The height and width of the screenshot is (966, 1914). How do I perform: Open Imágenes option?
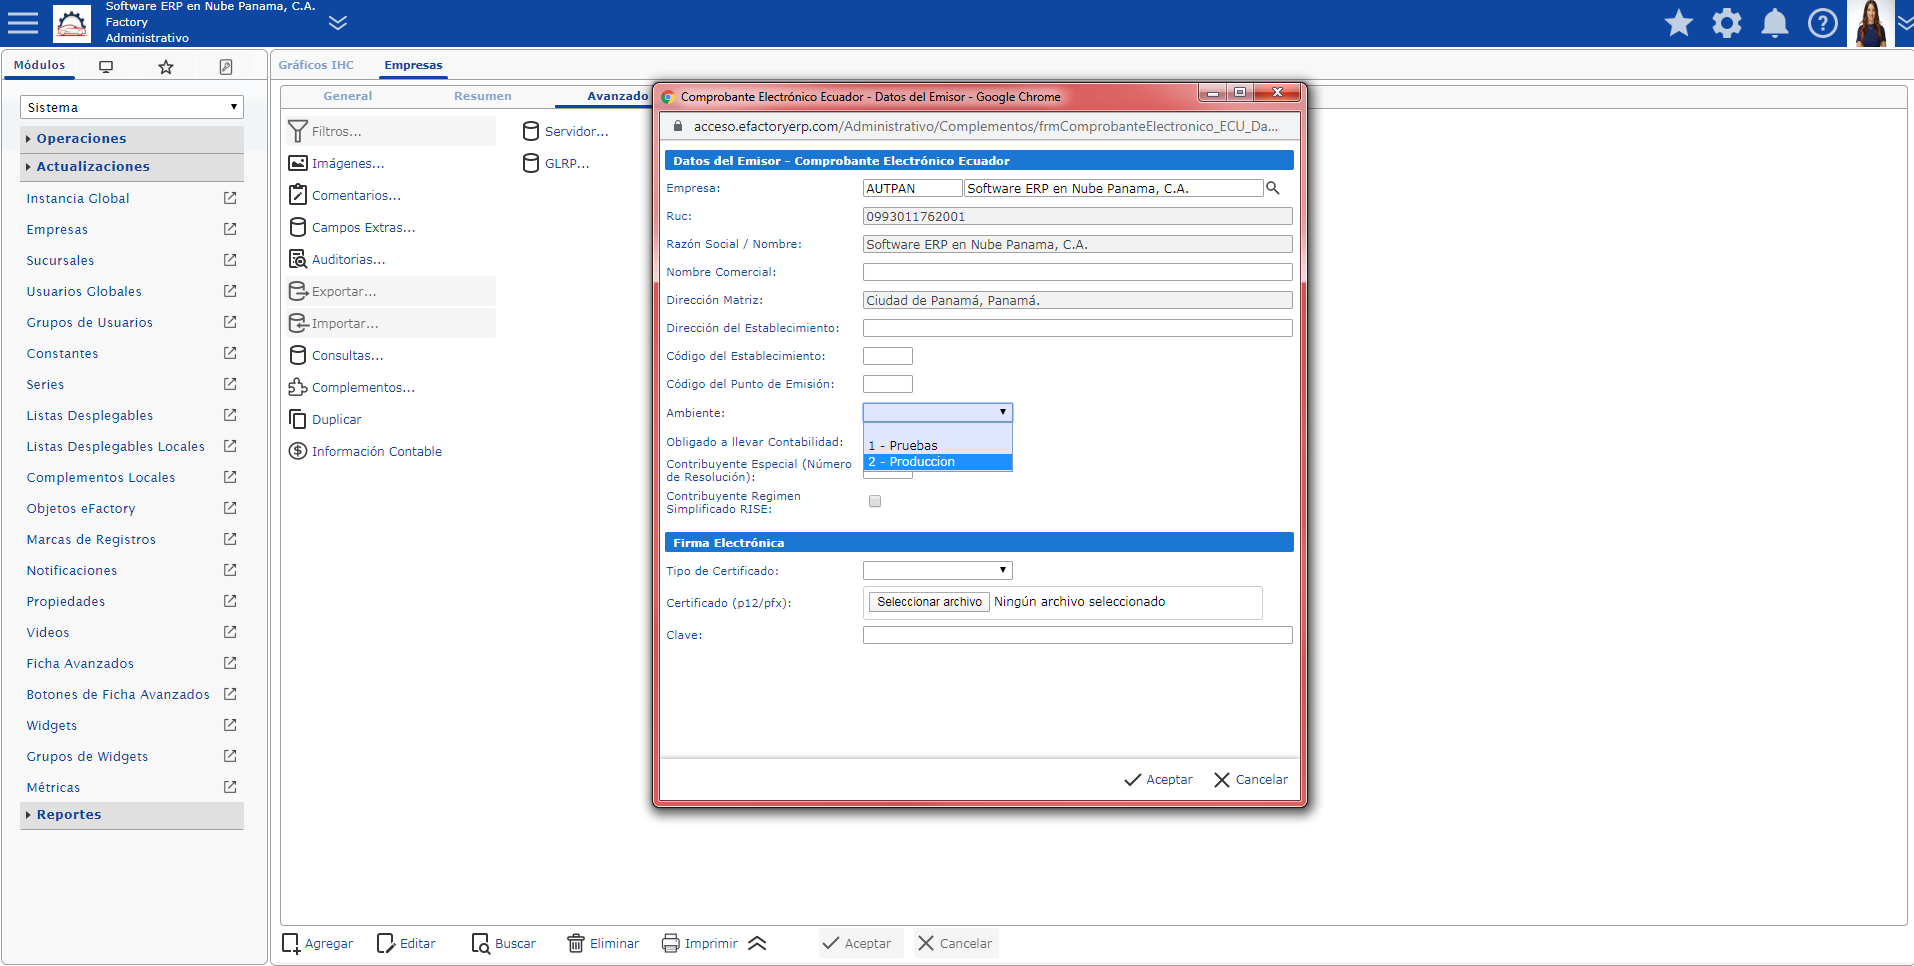(337, 163)
